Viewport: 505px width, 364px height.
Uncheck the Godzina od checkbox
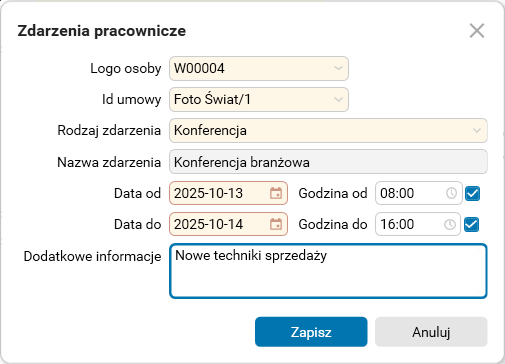point(472,193)
